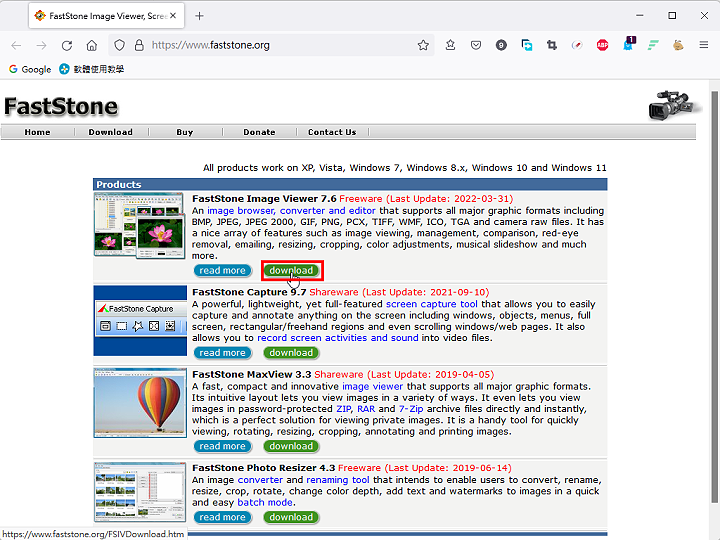Viewport: 720px width, 540px height.
Task: Open the Home menu item
Action: [x=37, y=132]
